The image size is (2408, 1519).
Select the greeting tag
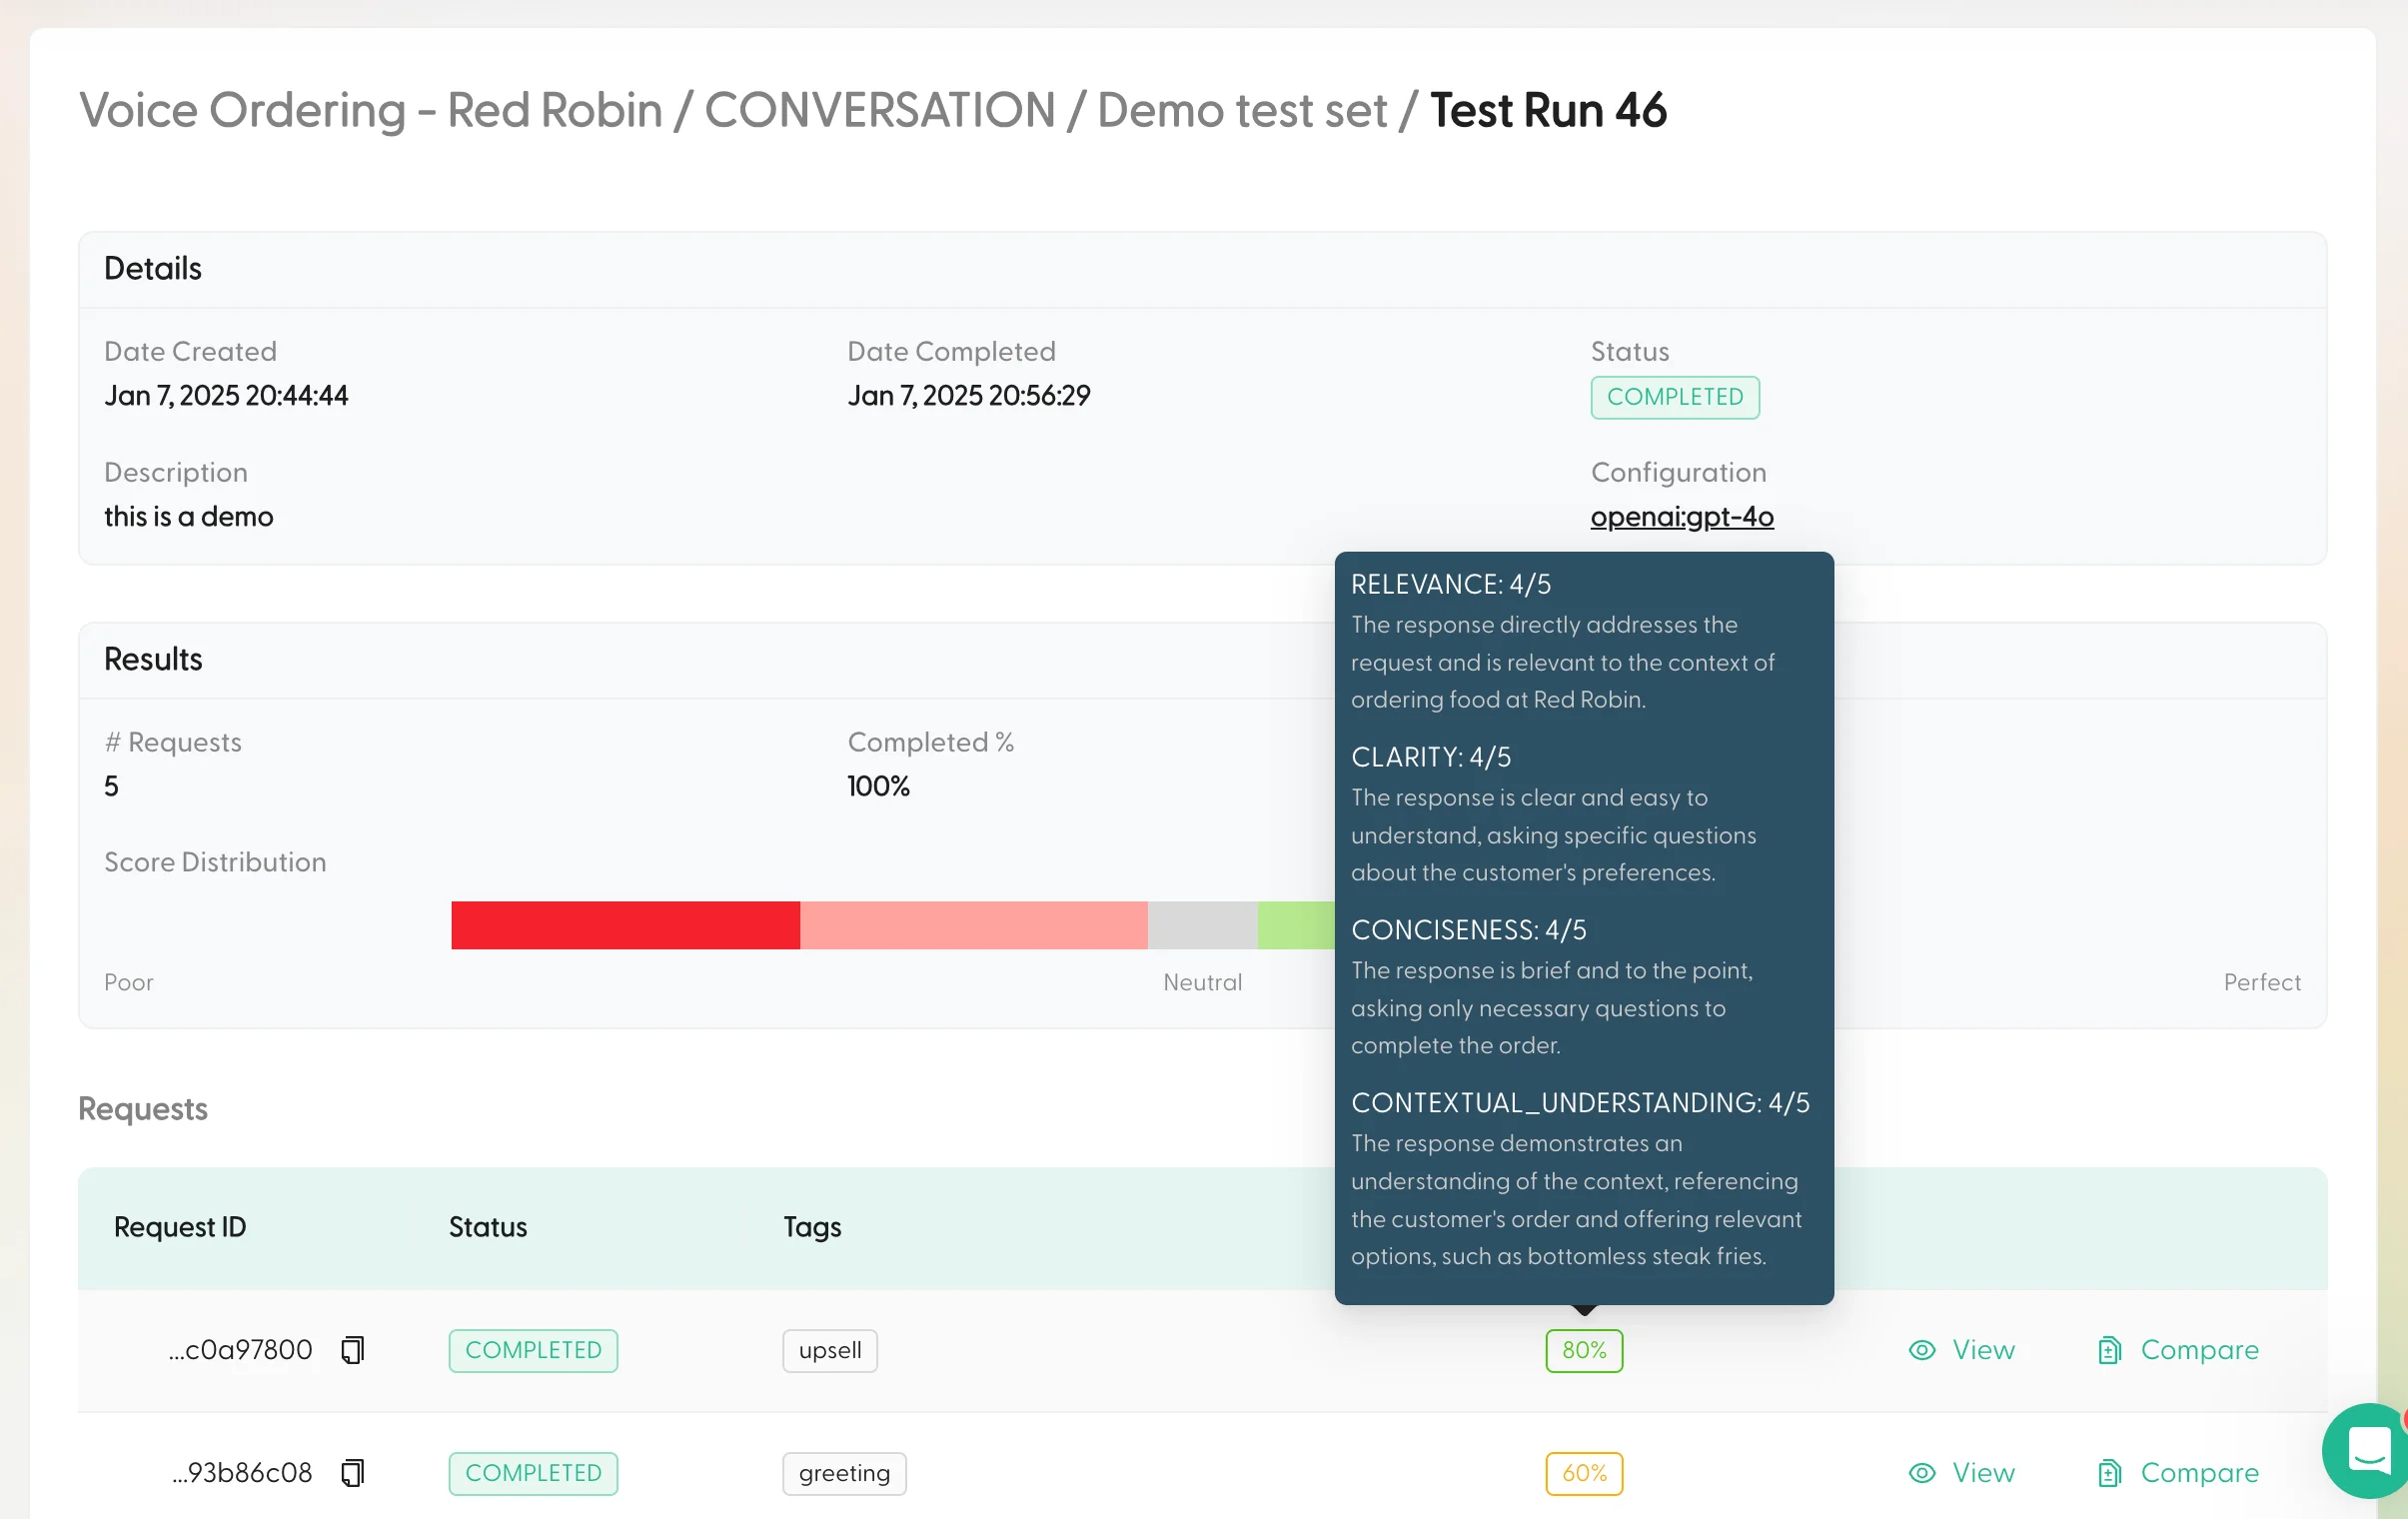click(x=844, y=1473)
